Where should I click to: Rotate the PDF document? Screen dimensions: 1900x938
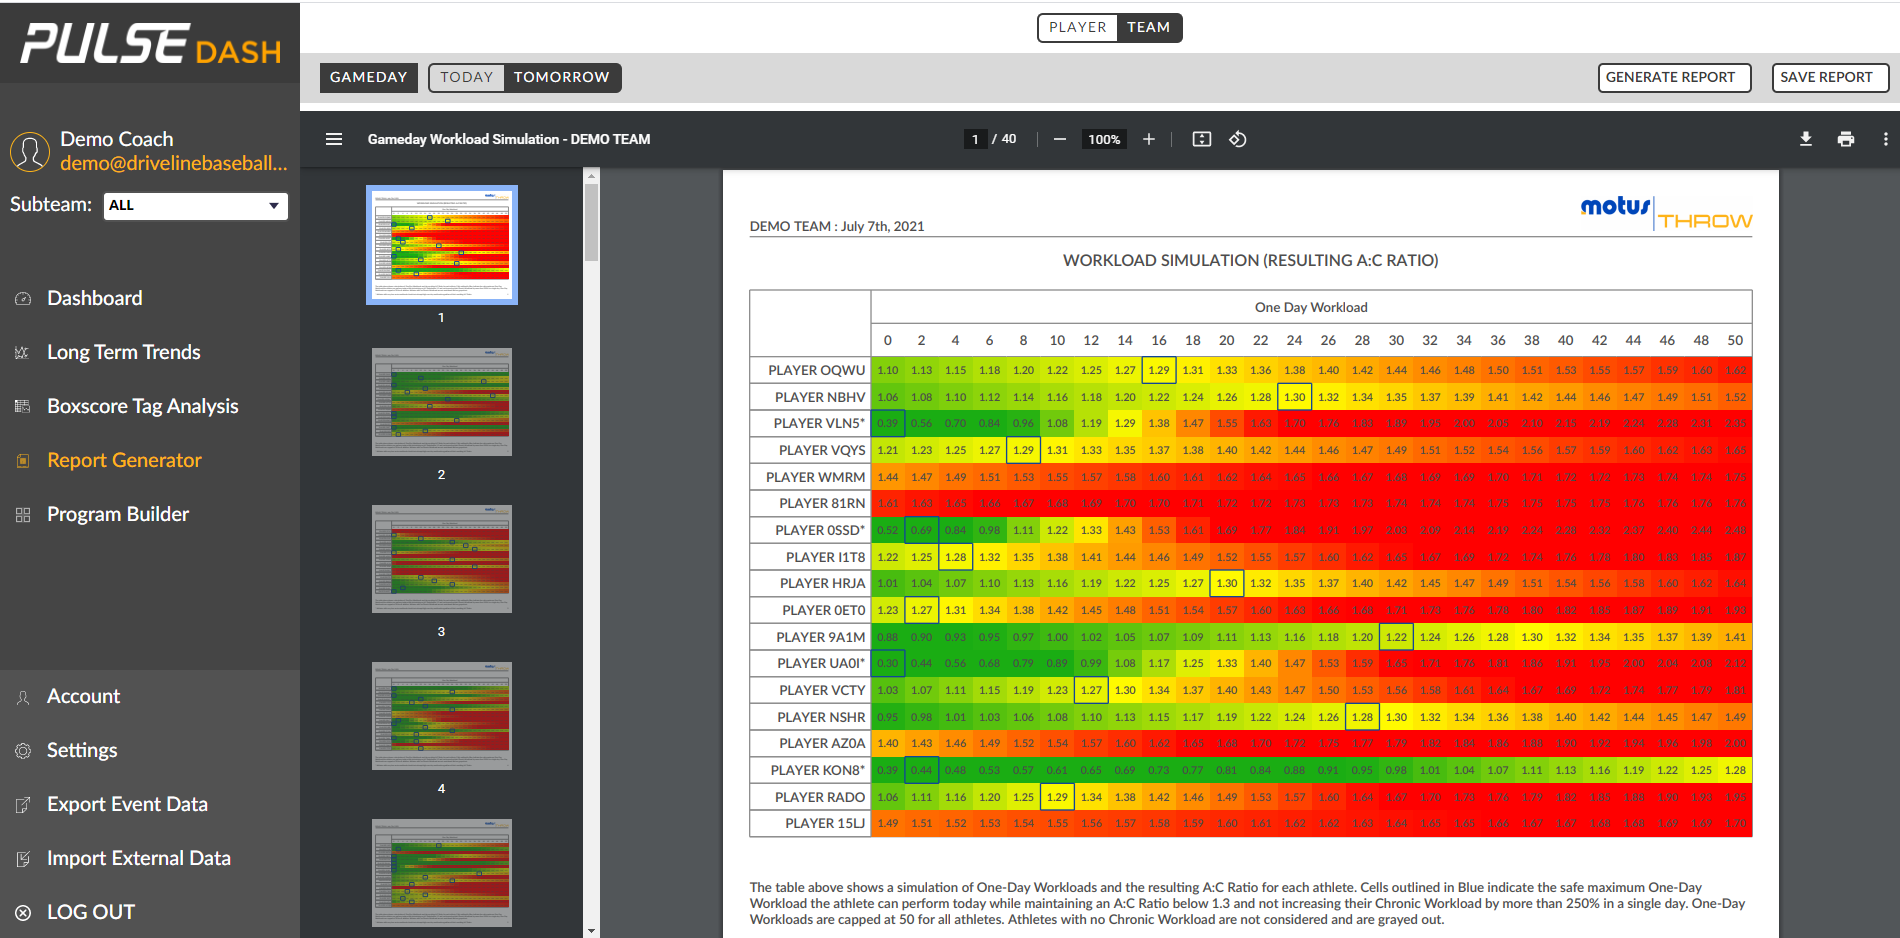coord(1238,139)
